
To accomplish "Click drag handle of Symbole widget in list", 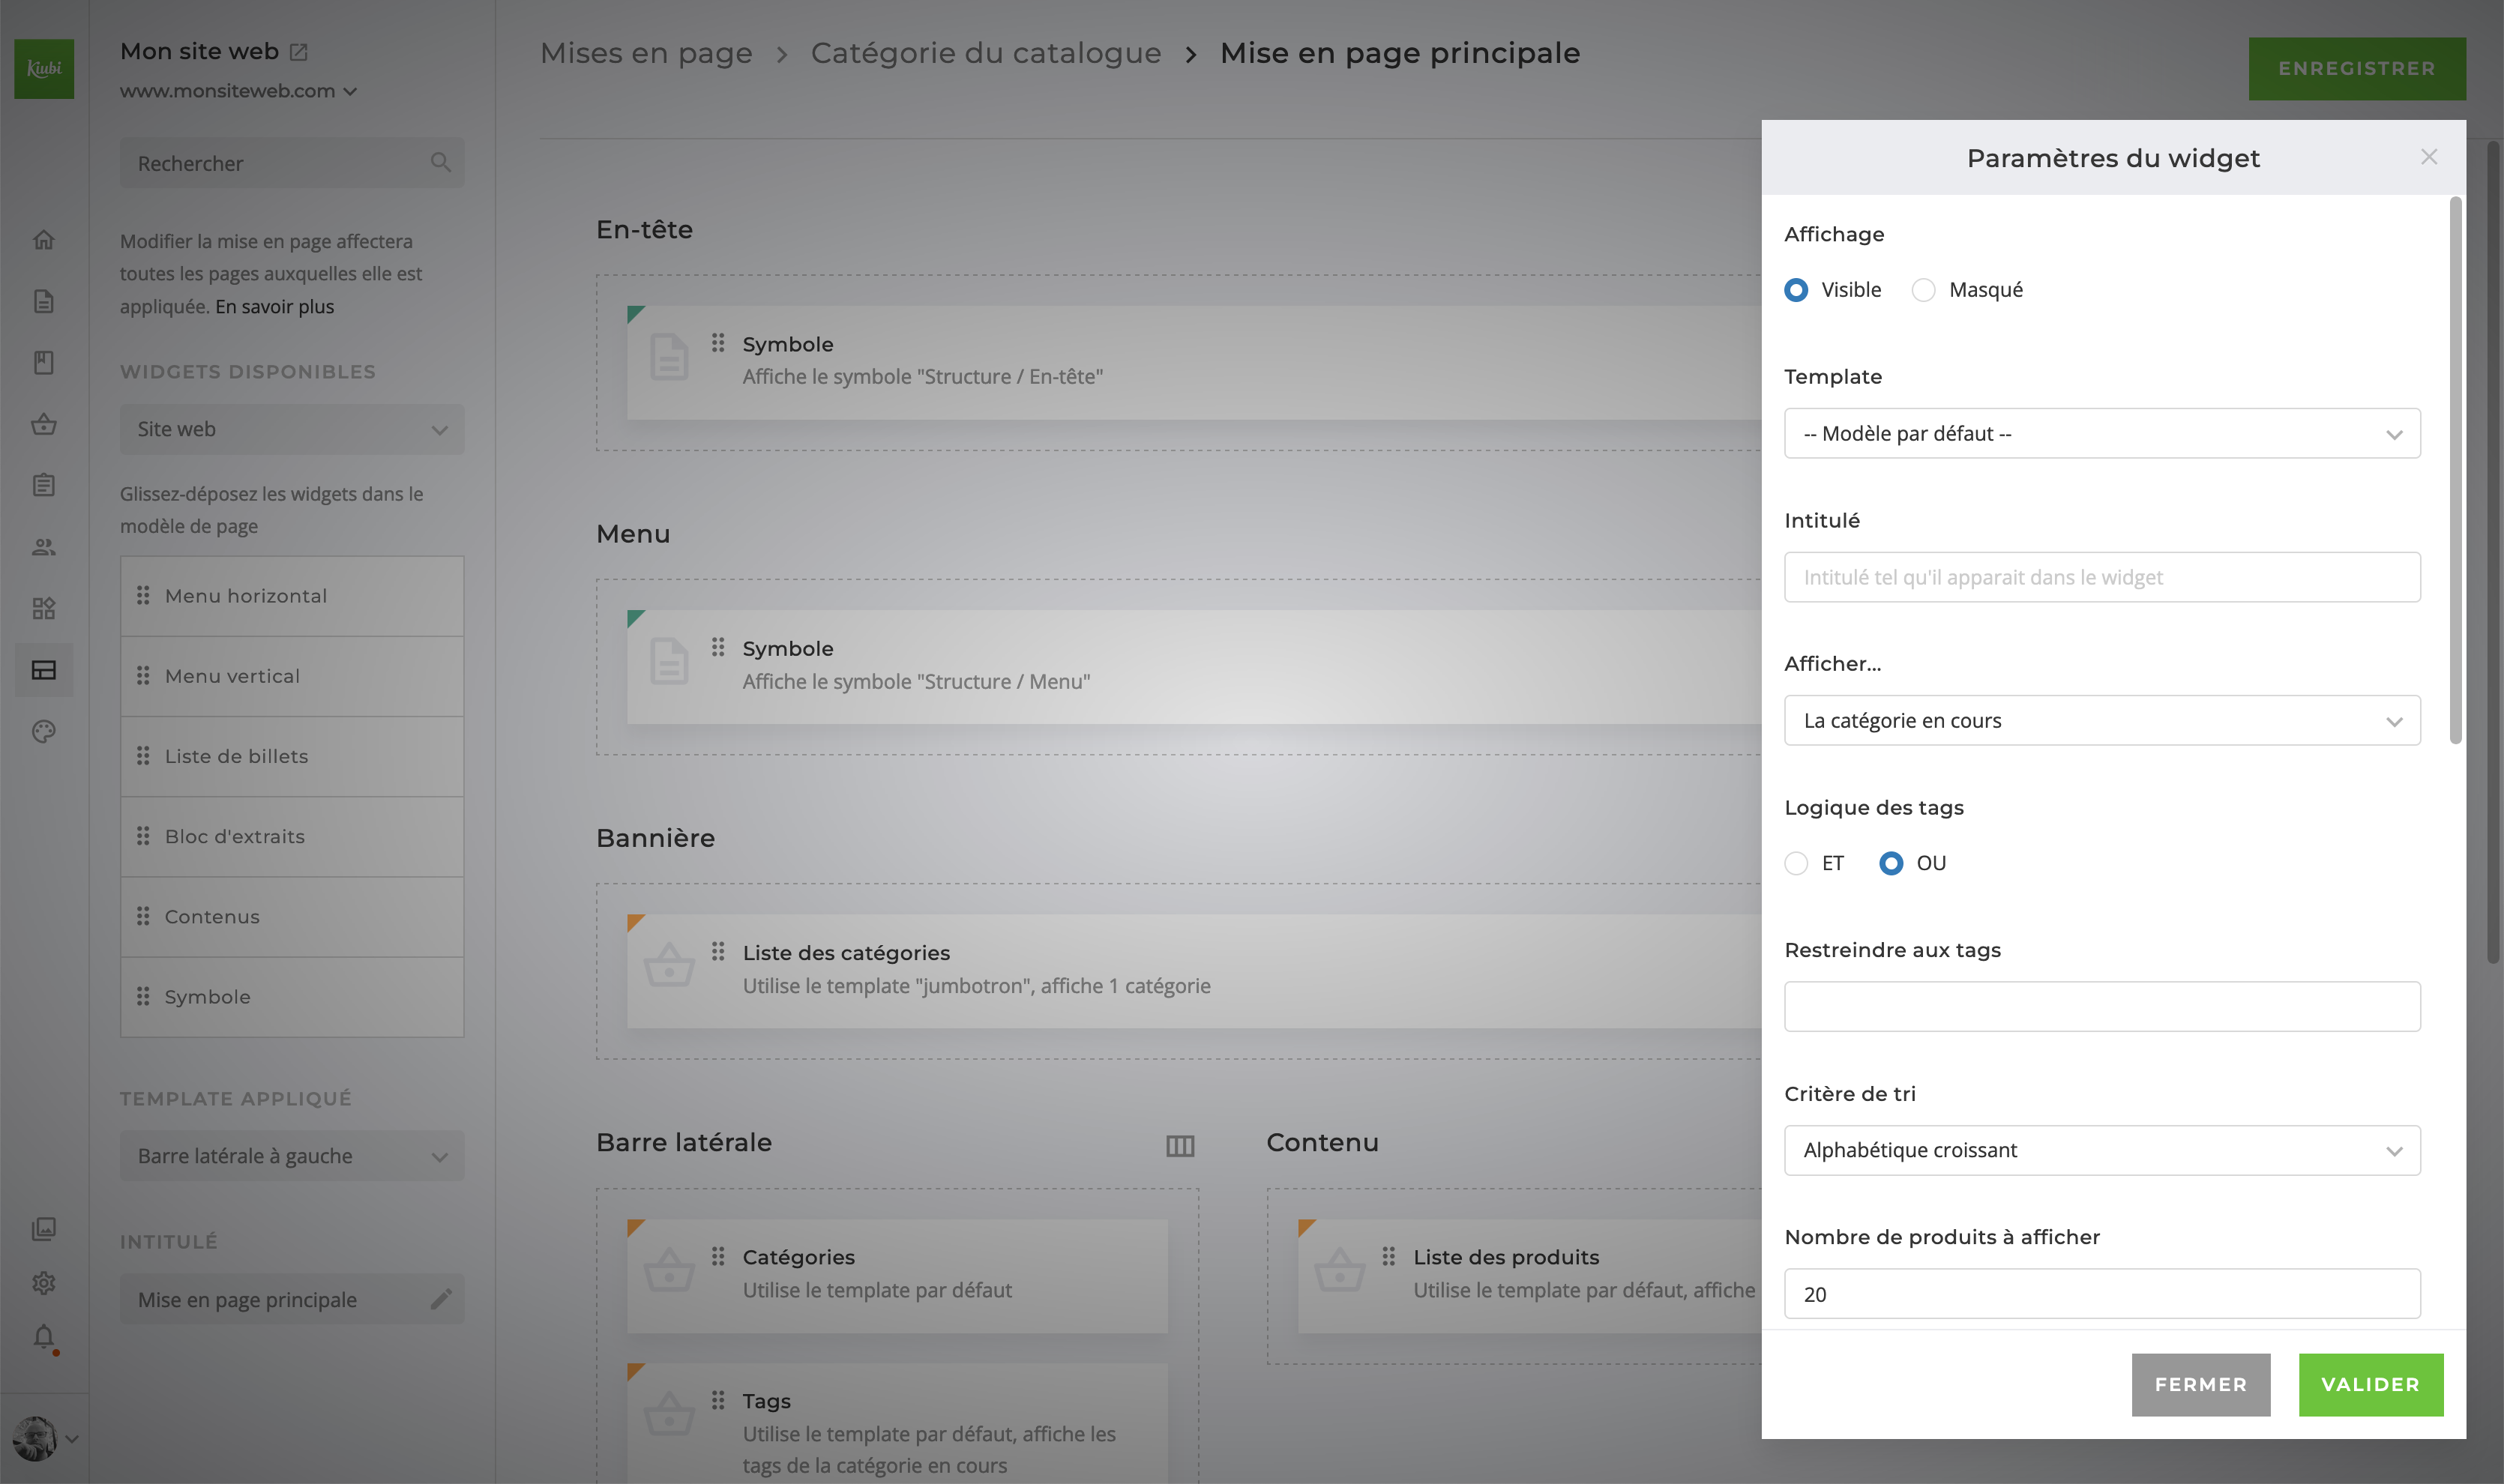I will pos(143,997).
